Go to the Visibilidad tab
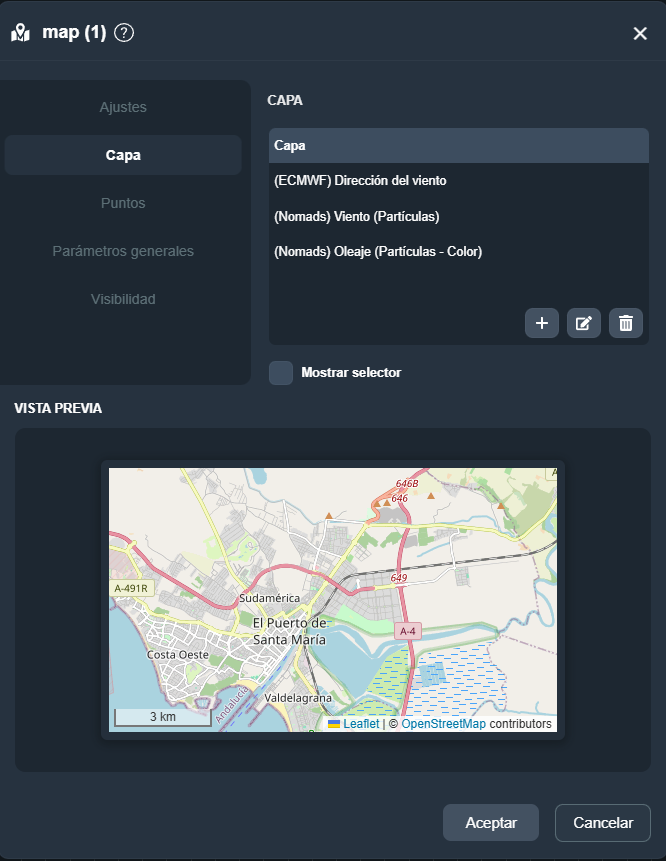 pos(123,299)
